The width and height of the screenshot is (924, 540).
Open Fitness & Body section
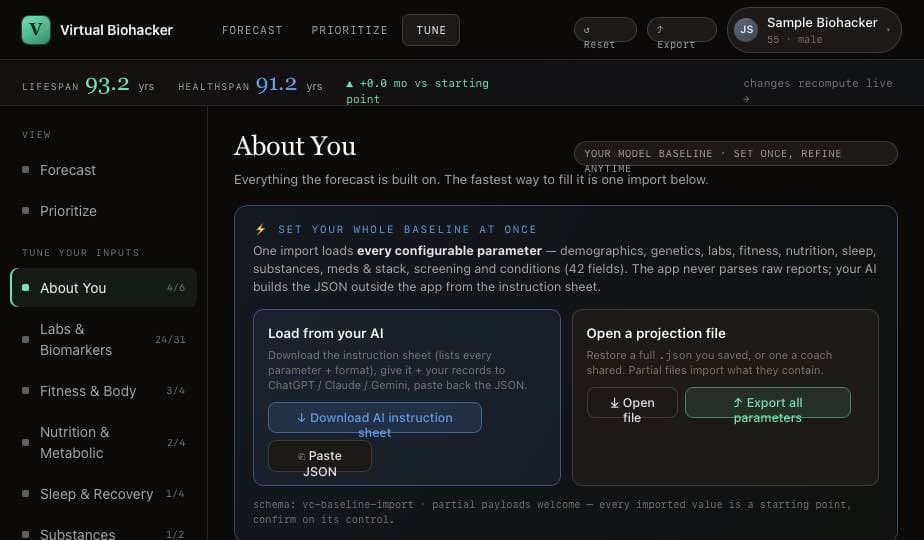(x=103, y=391)
